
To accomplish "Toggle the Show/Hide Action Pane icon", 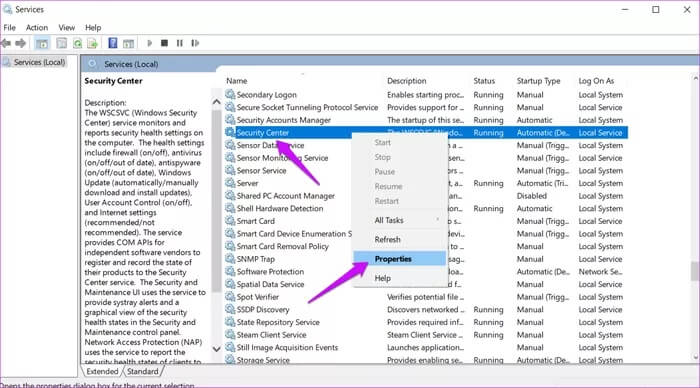I will 129,43.
